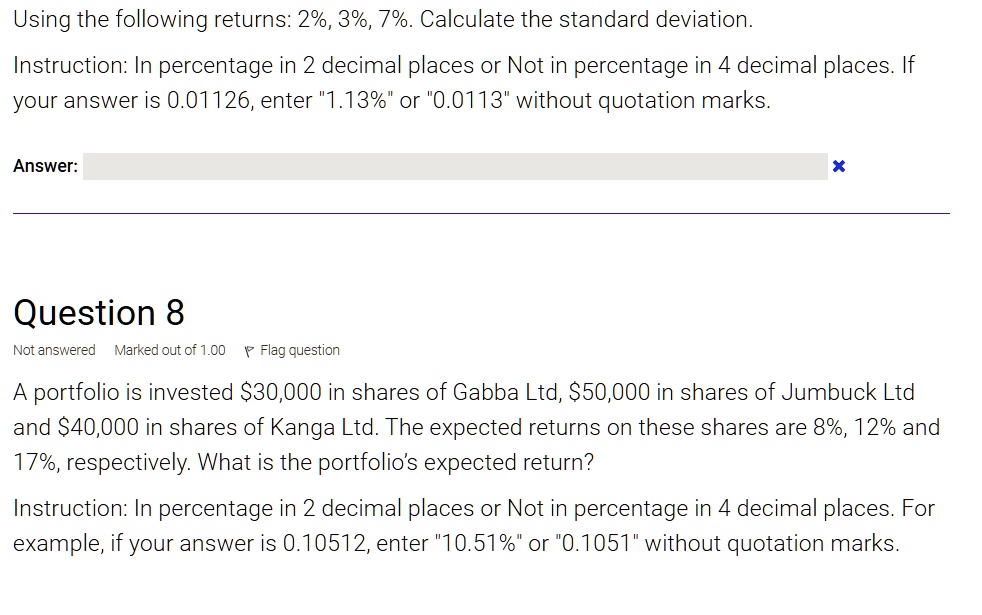This screenshot has height=615, width=982.
Task: Click the phrase Calculate the standard deviation
Action: click(586, 19)
